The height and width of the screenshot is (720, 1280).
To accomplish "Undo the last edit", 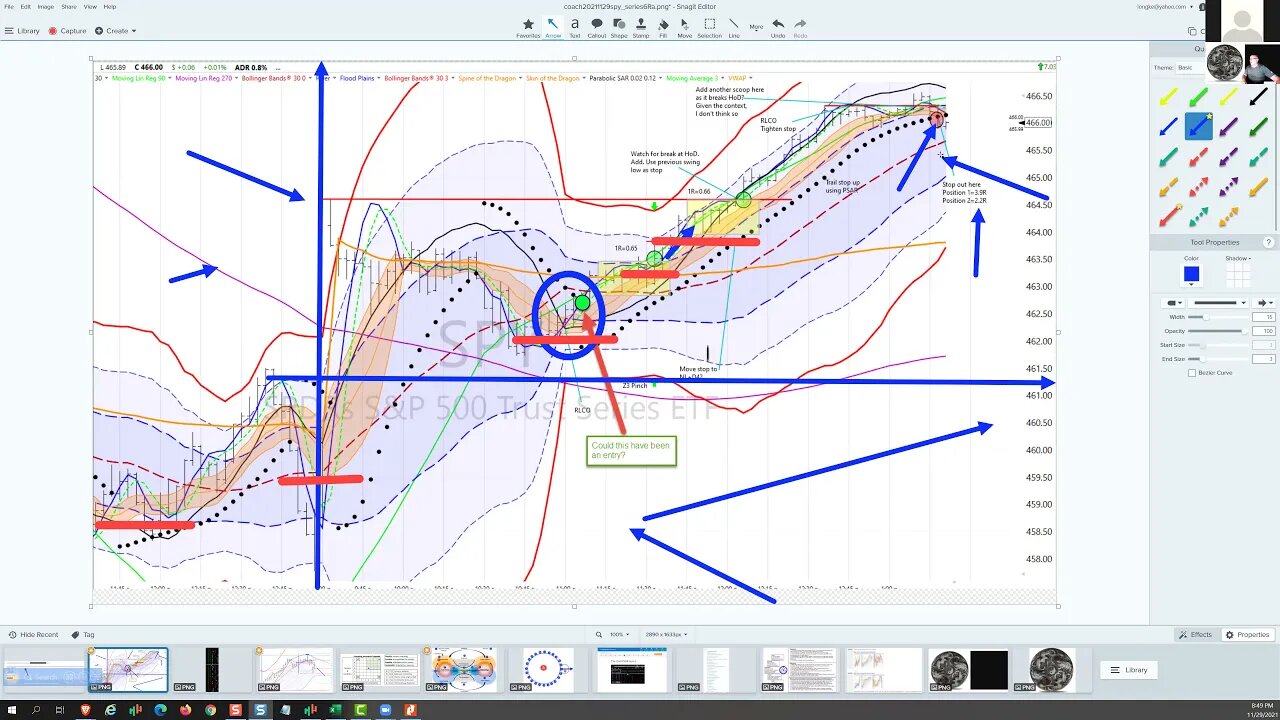I will point(778,27).
